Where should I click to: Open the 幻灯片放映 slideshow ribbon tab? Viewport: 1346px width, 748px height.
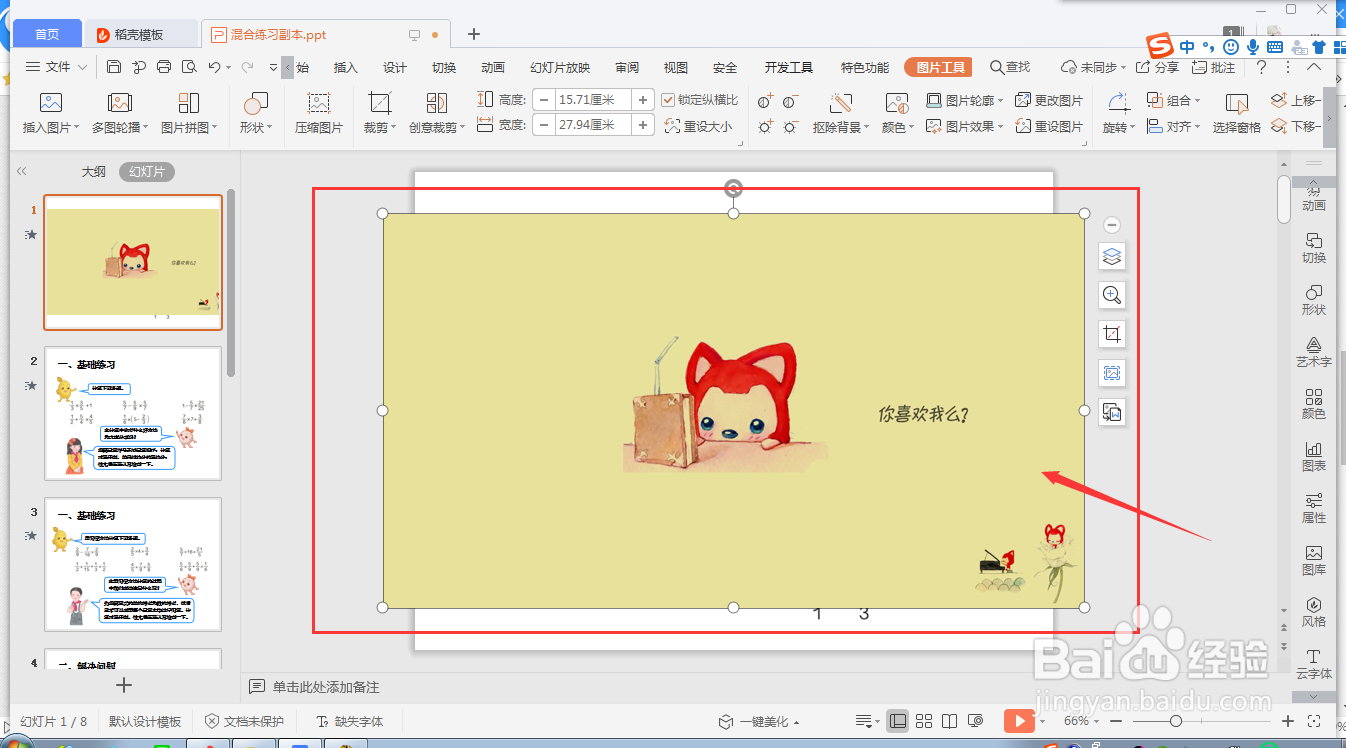(x=560, y=68)
